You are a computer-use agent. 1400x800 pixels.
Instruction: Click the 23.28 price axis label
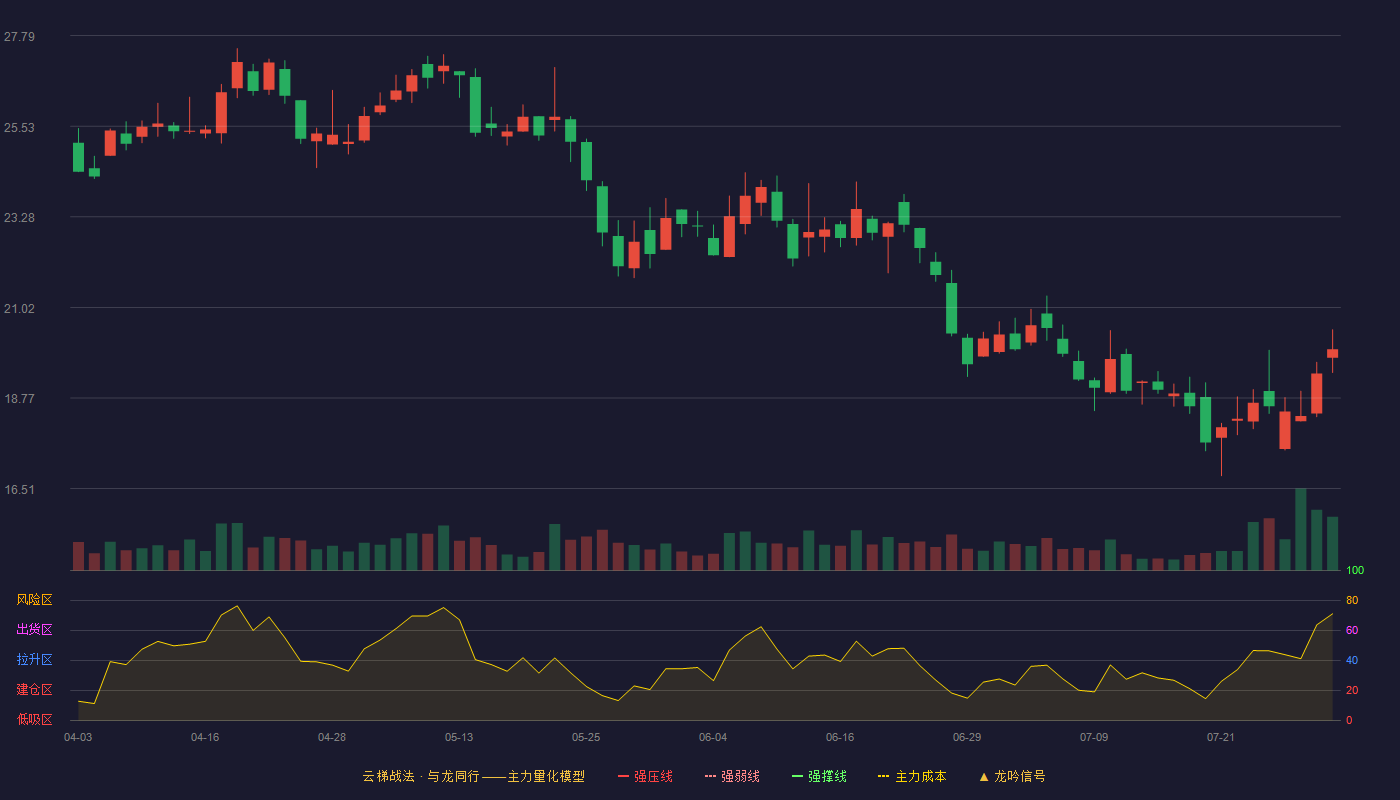[19, 218]
